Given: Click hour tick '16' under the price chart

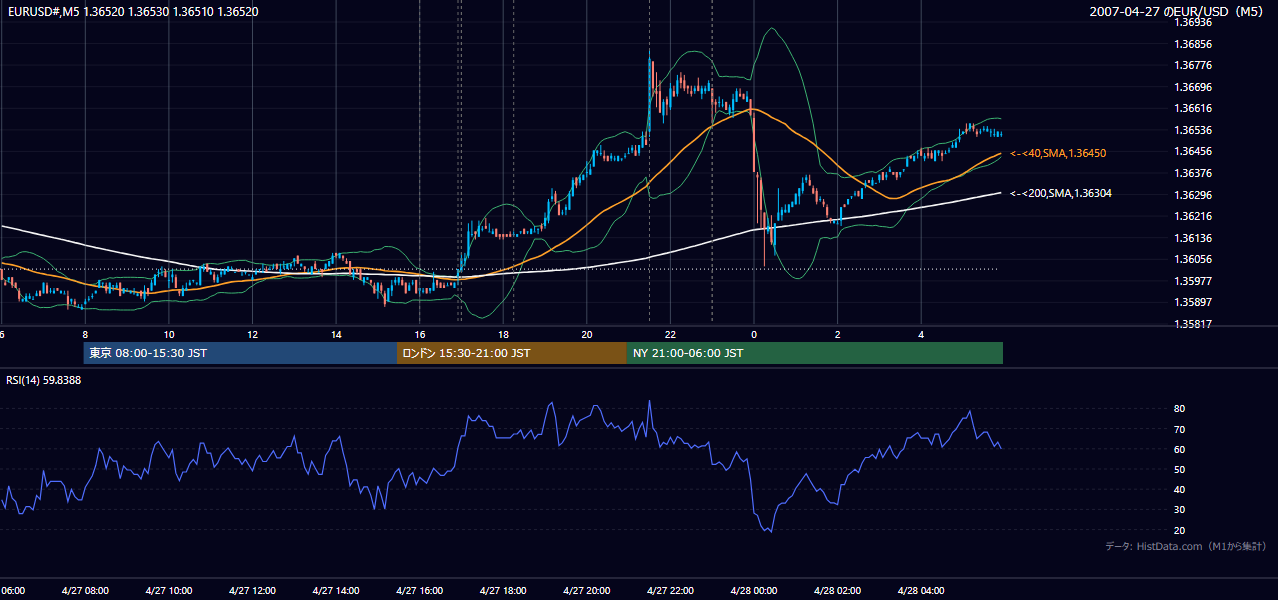Looking at the screenshot, I should point(420,335).
